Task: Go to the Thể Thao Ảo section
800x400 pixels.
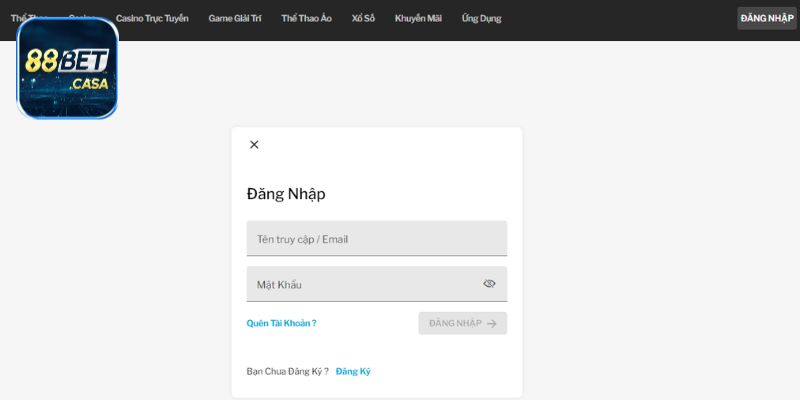Action: coord(306,18)
